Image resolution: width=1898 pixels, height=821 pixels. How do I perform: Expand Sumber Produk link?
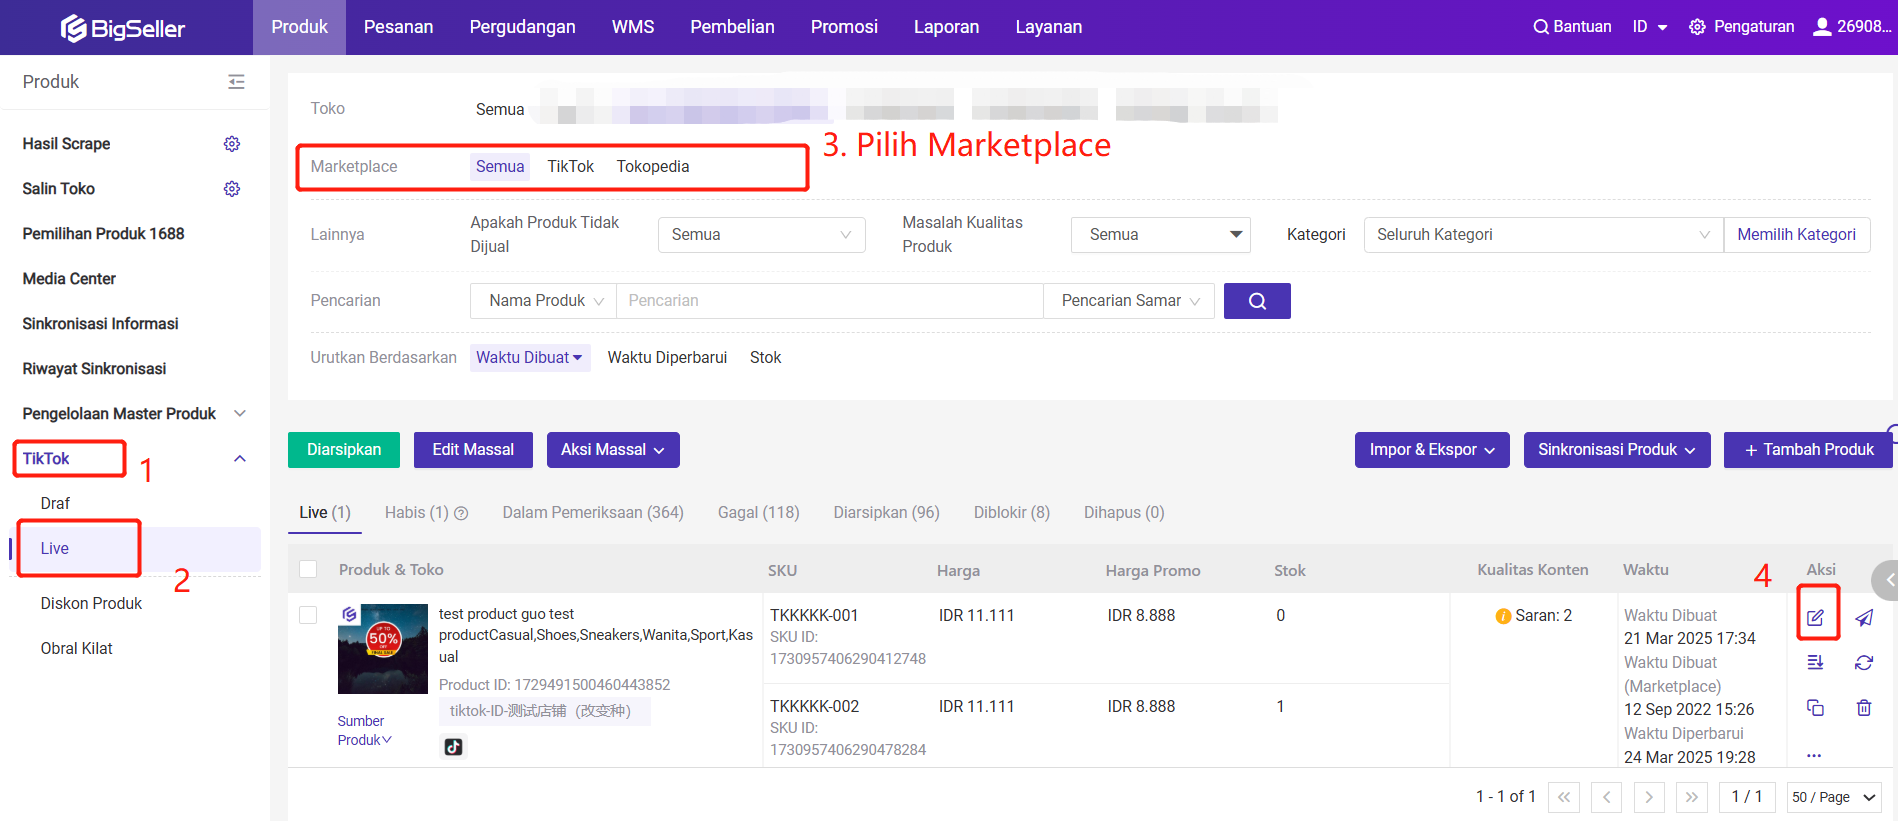(364, 731)
